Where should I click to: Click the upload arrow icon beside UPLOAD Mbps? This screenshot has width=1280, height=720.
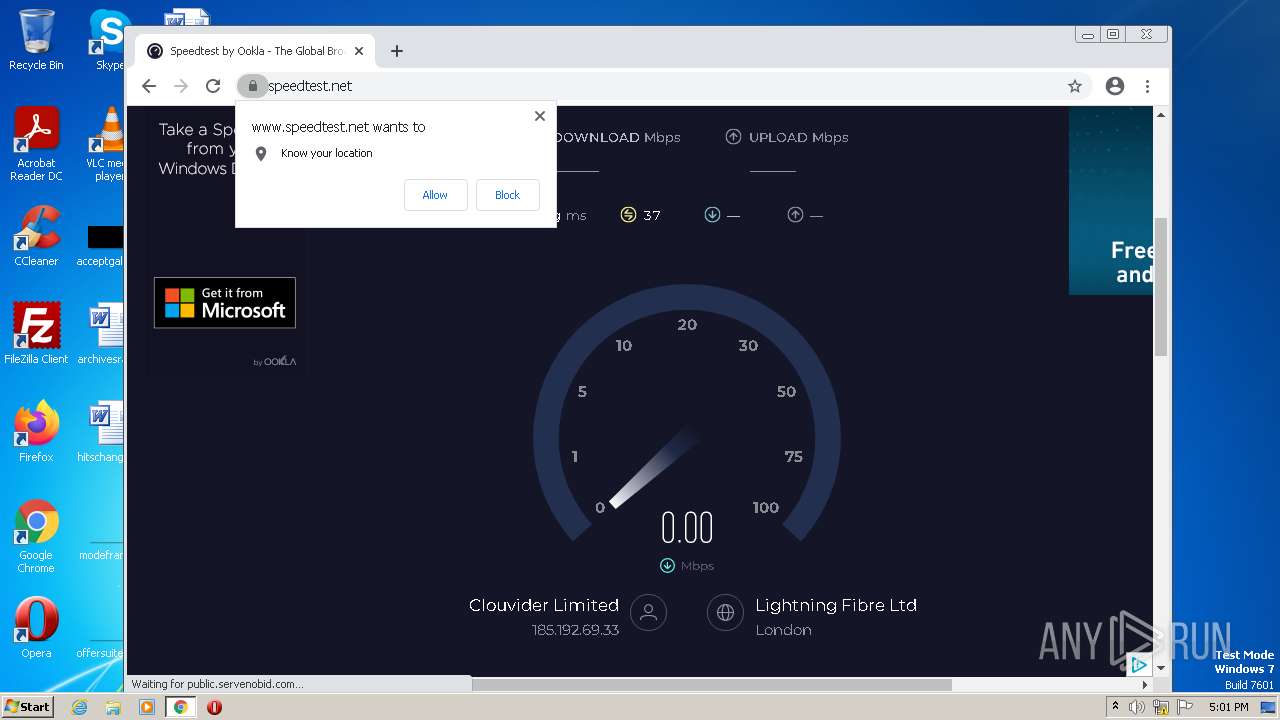(x=733, y=137)
